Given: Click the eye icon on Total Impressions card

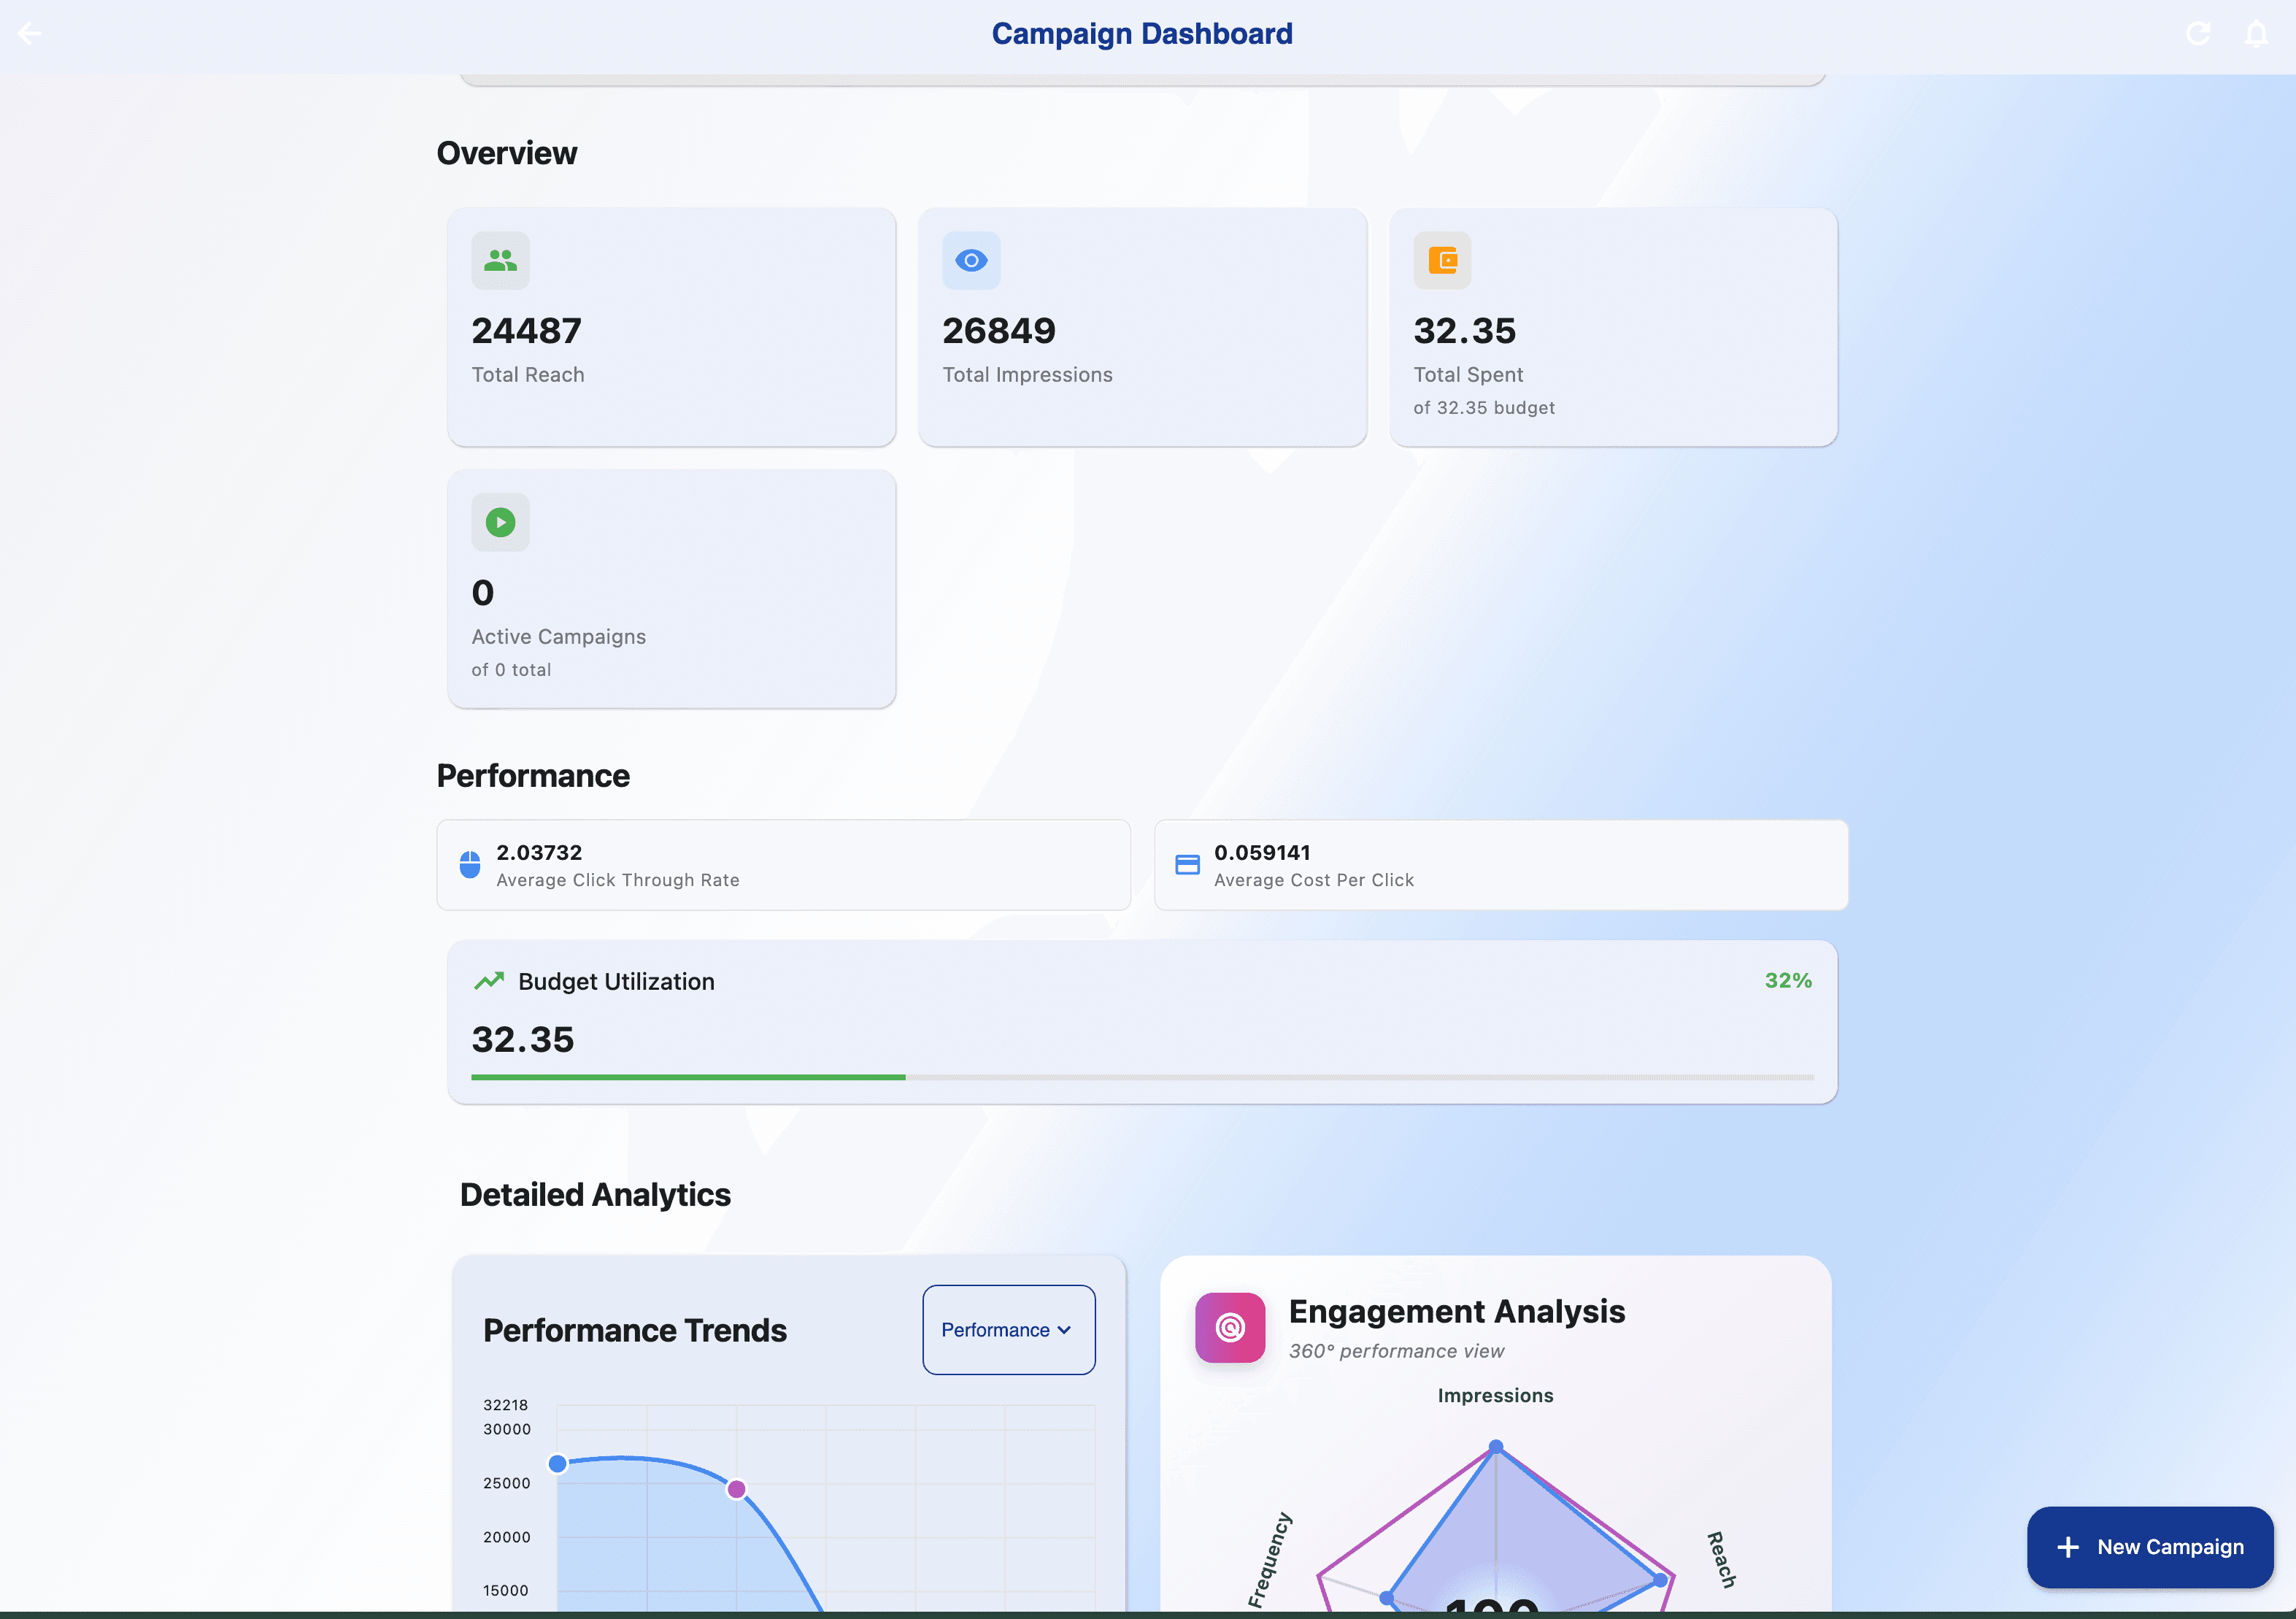Looking at the screenshot, I should pos(971,260).
